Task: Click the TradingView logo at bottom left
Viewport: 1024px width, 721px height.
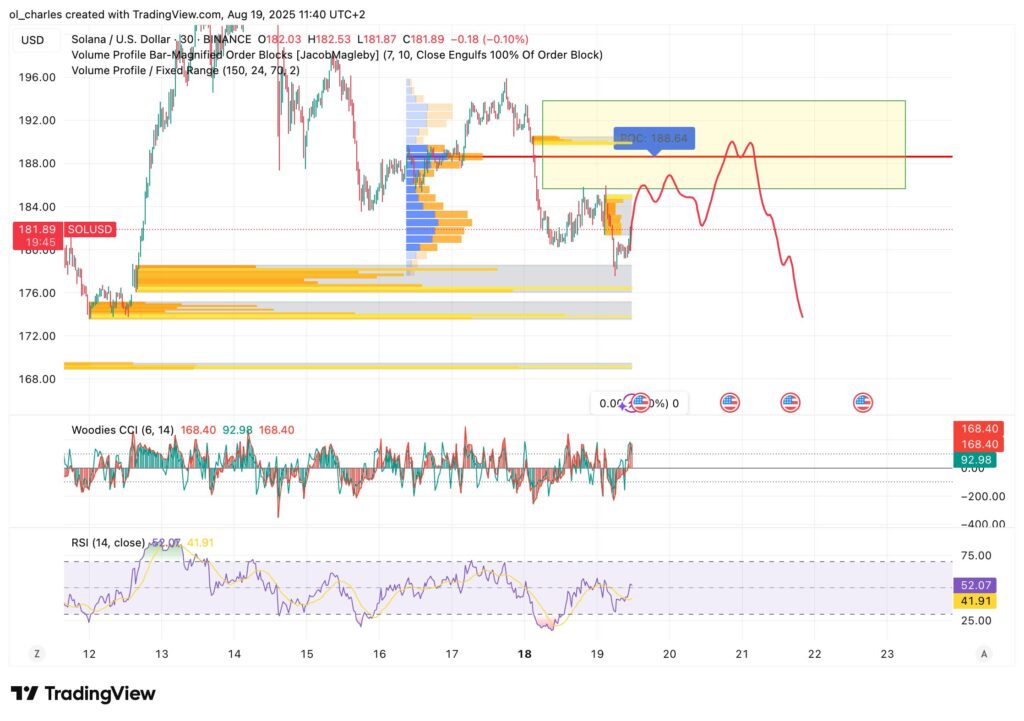Action: coord(83,694)
